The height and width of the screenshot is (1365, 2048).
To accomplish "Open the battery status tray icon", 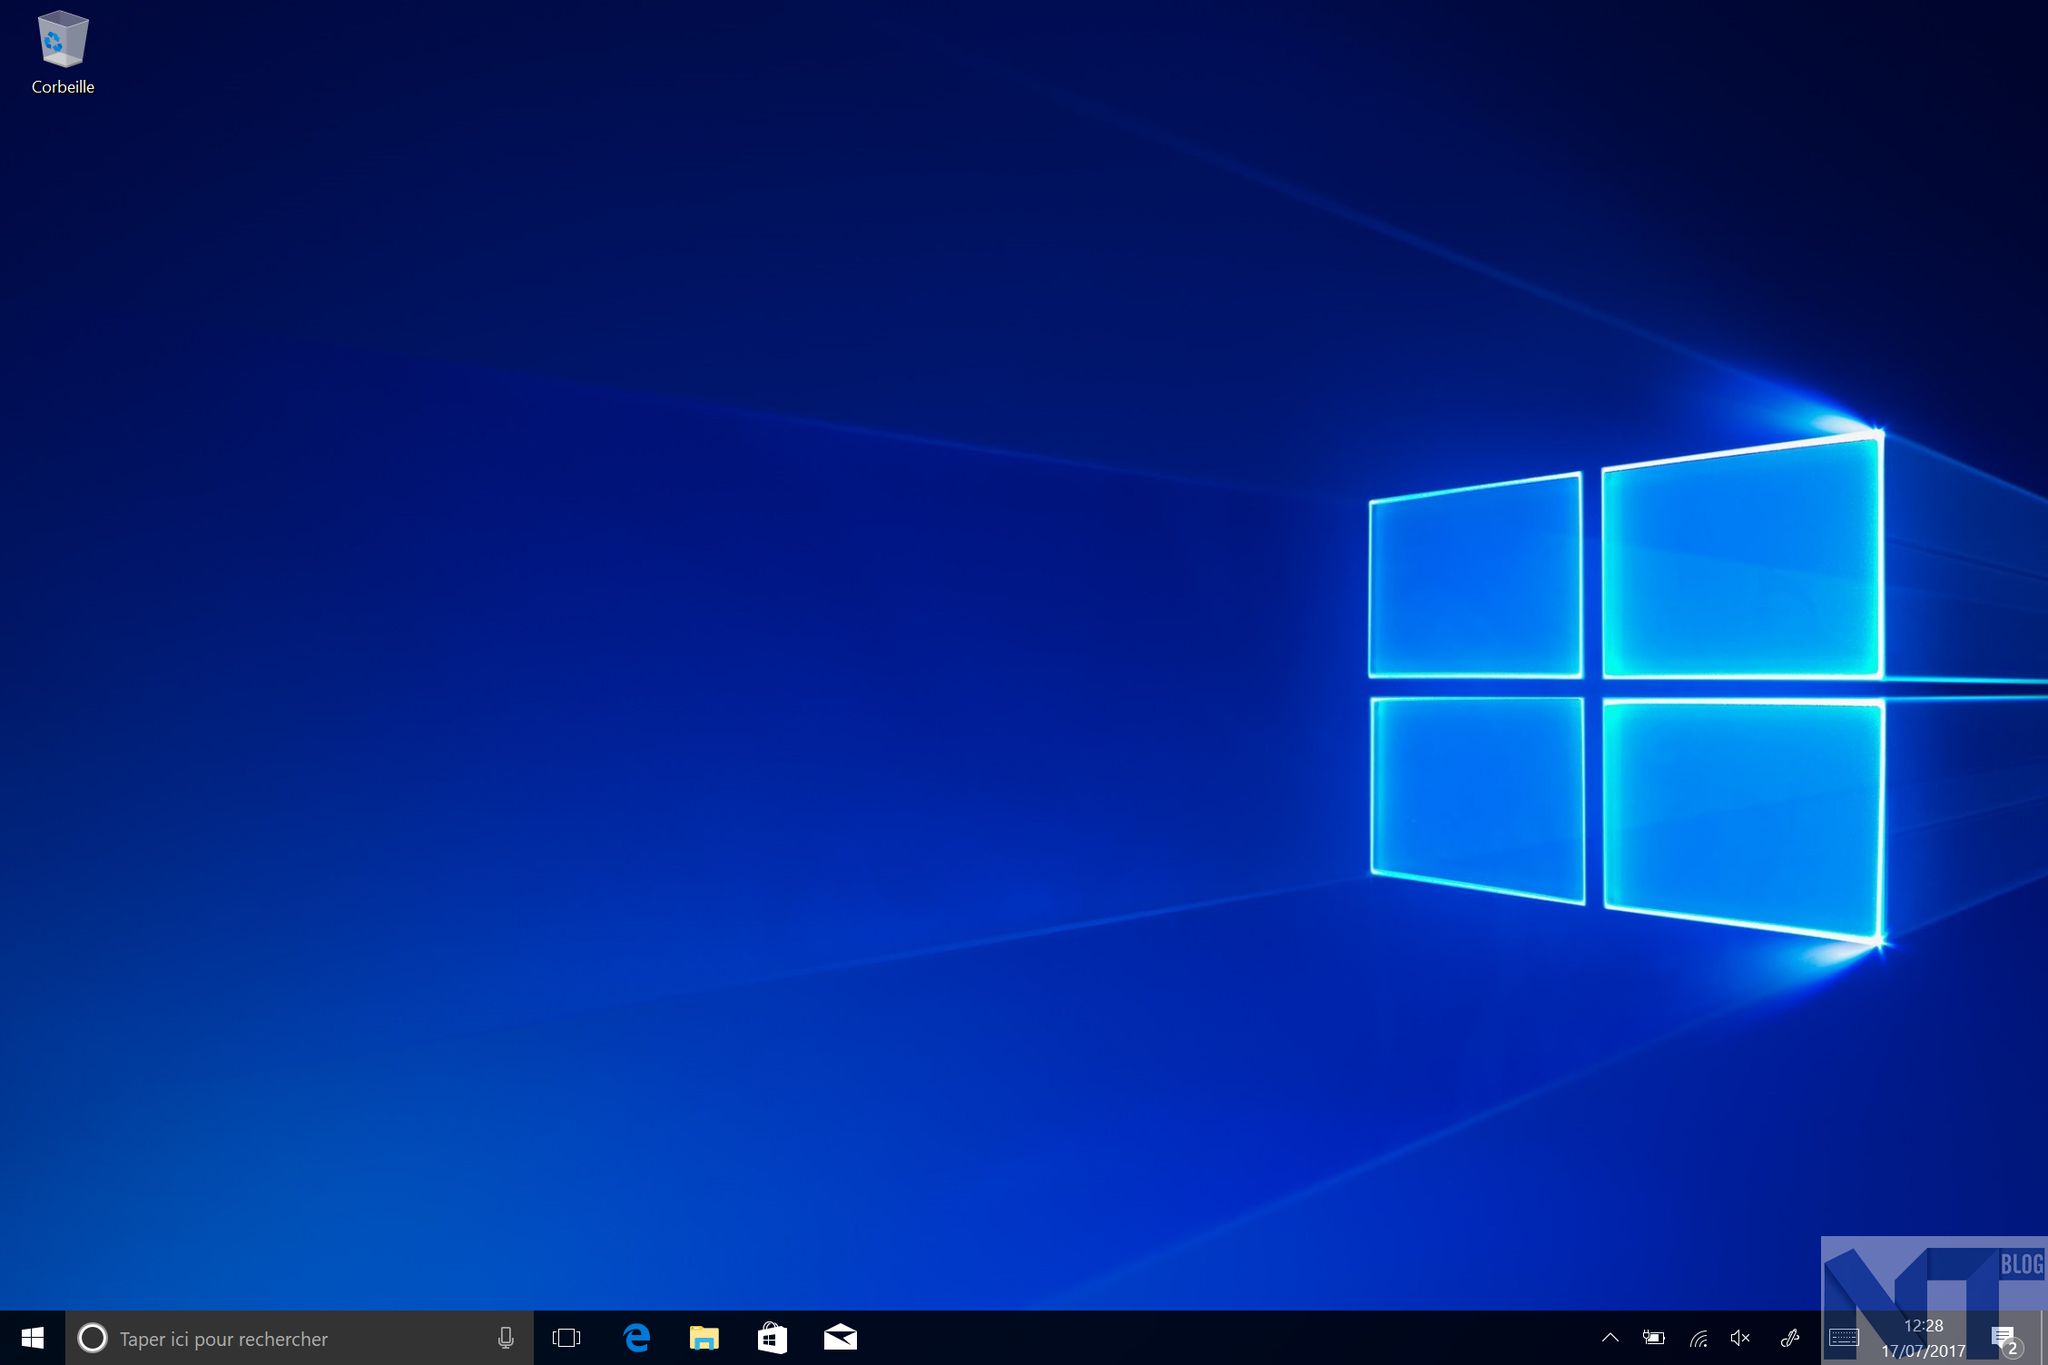I will (x=1654, y=1338).
